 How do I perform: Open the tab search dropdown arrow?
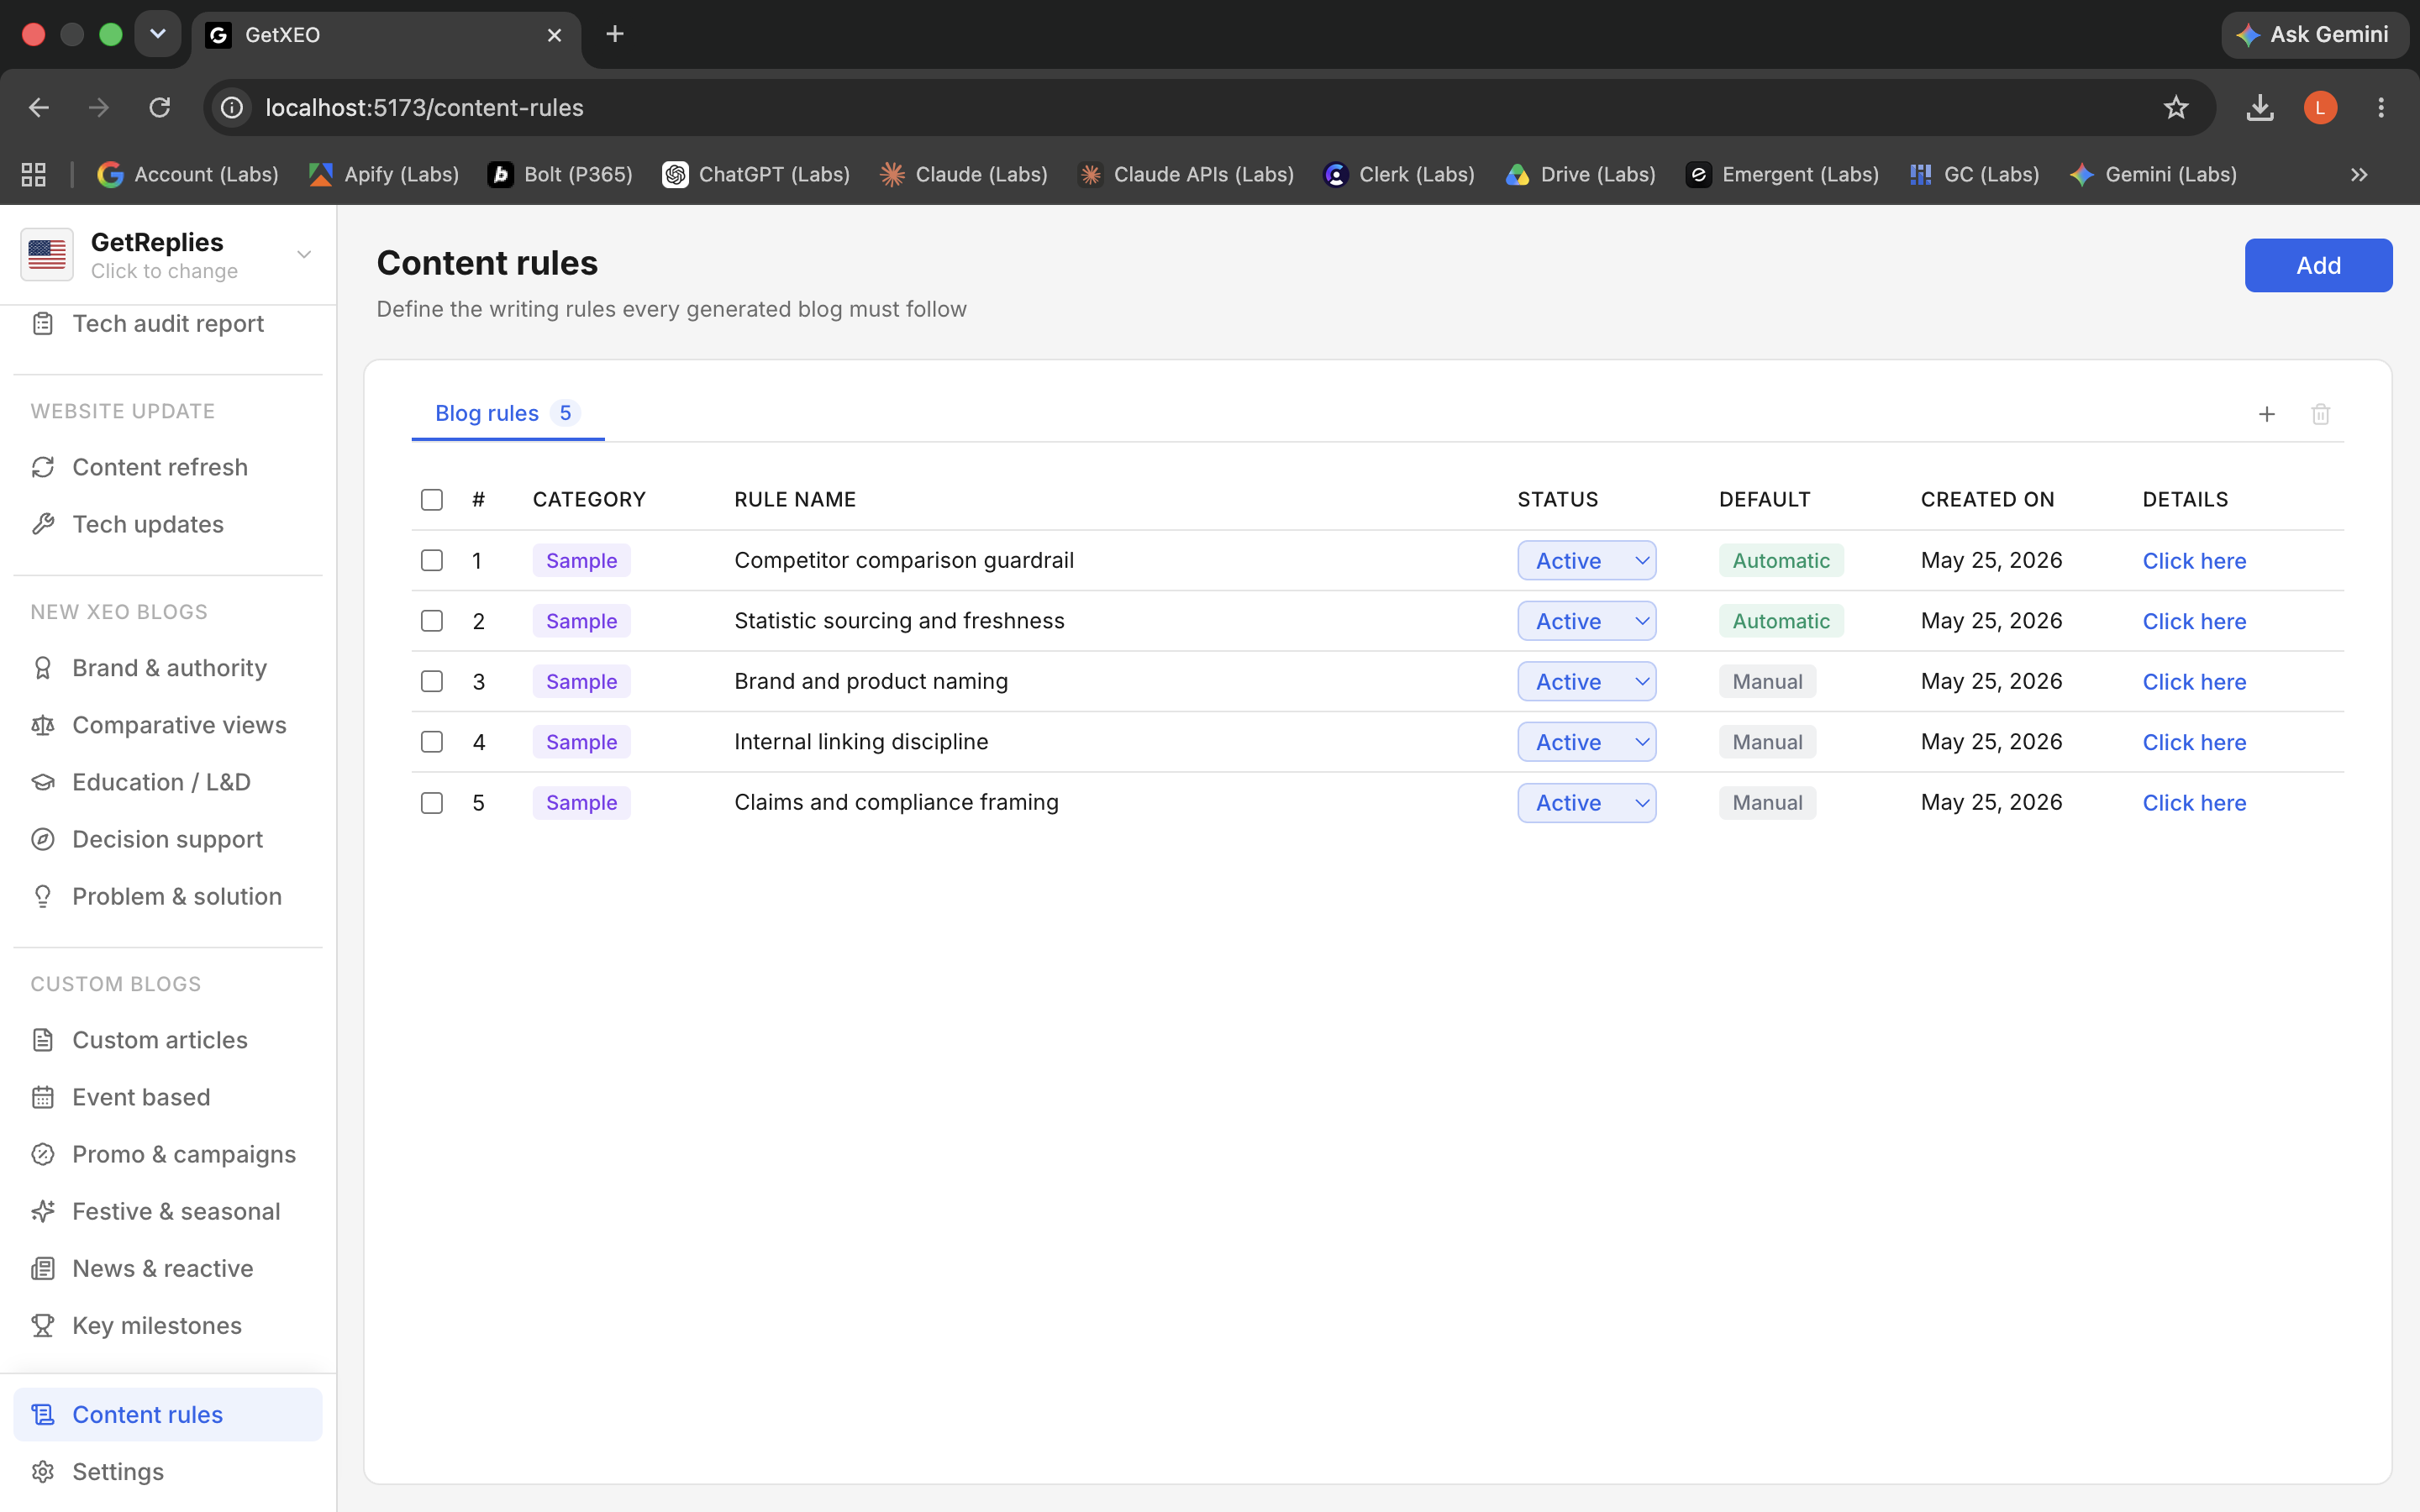click(158, 34)
